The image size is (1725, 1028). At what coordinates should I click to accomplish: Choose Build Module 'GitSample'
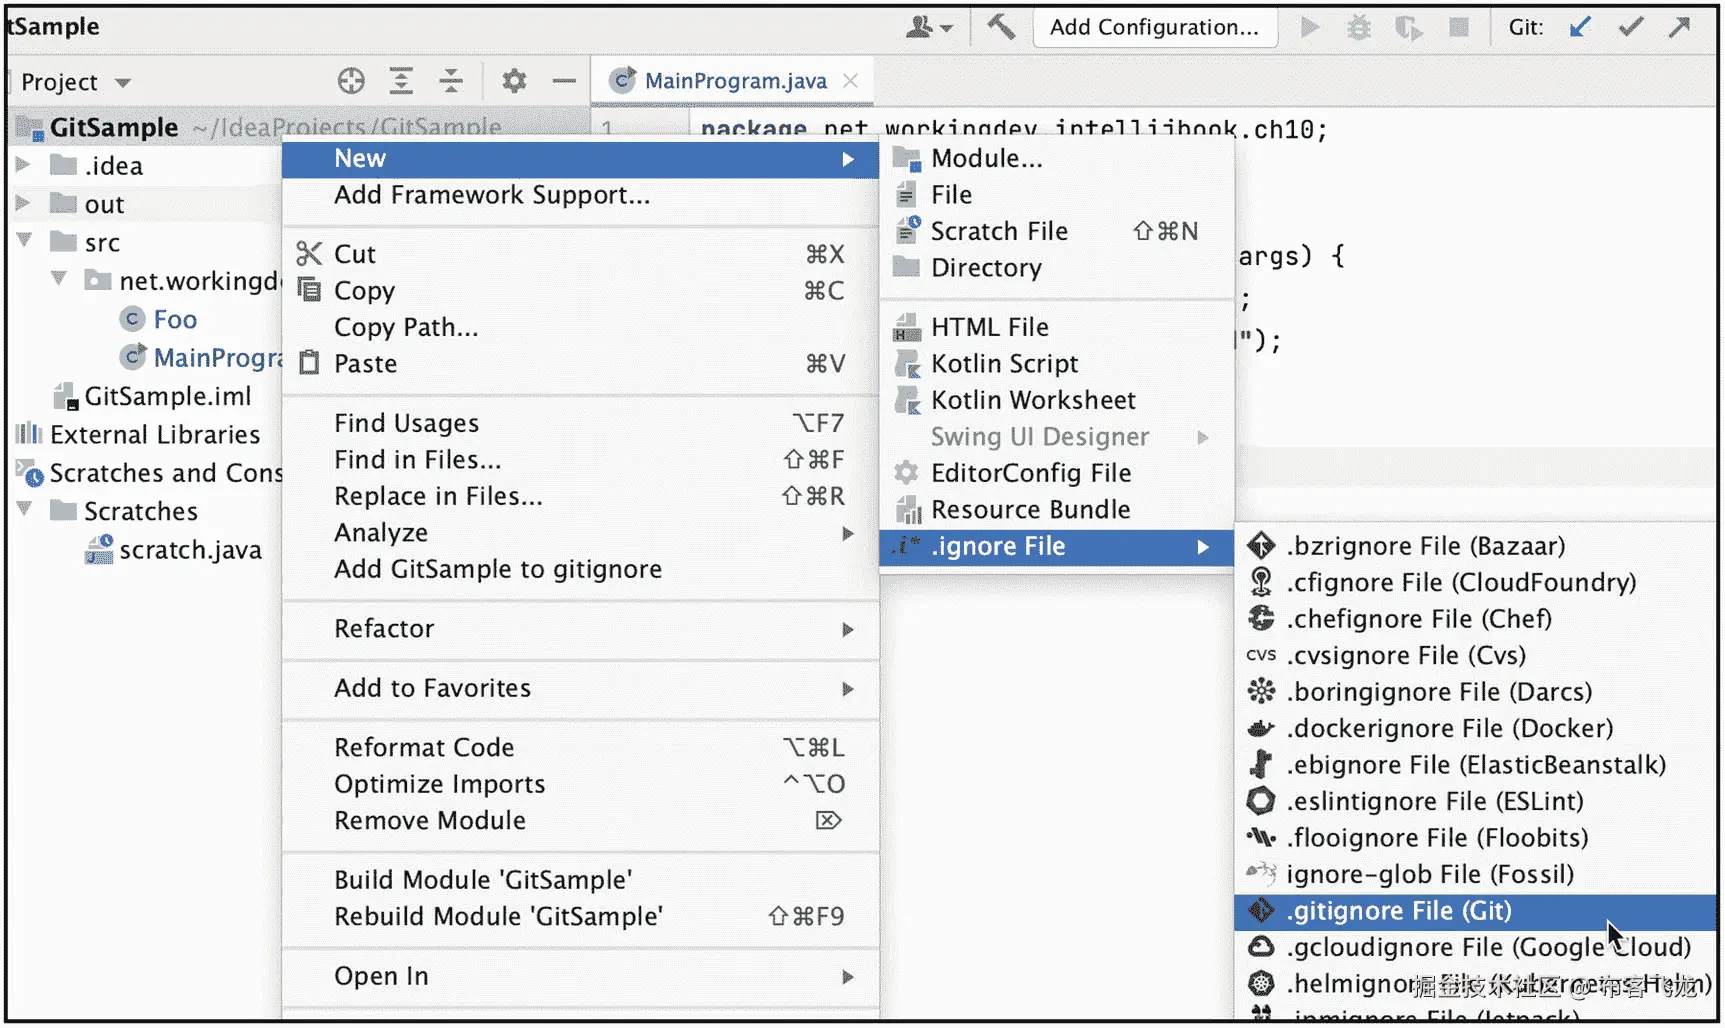pyautogui.click(x=580, y=880)
